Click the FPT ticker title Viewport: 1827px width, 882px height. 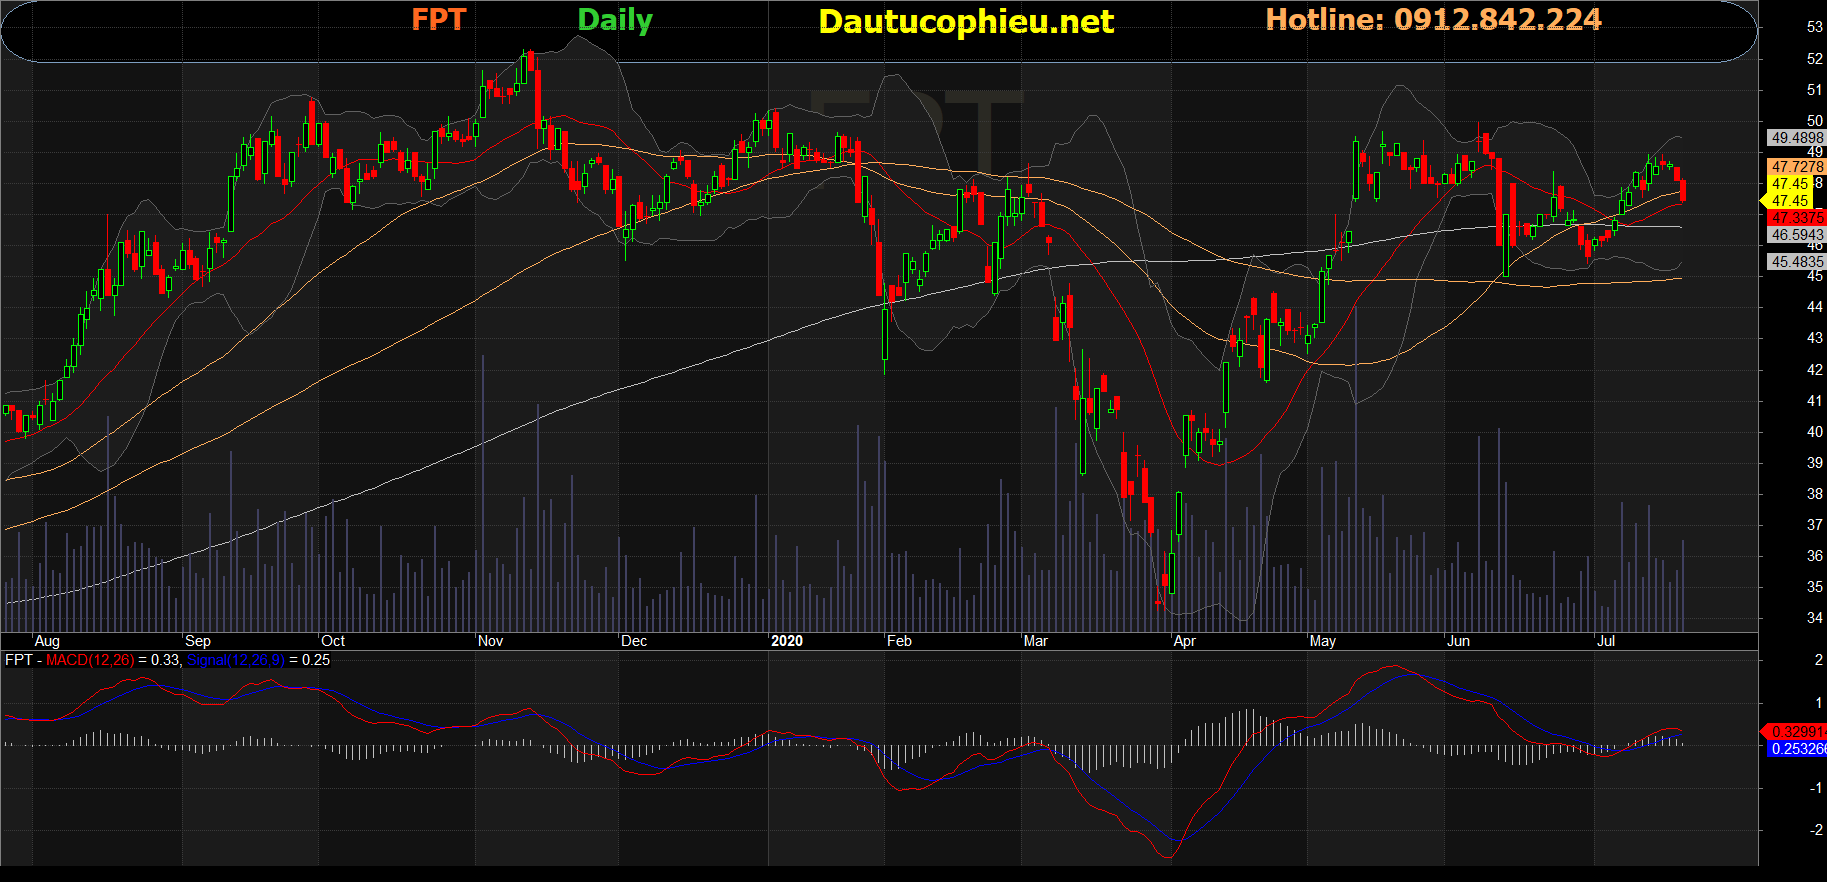click(x=438, y=20)
